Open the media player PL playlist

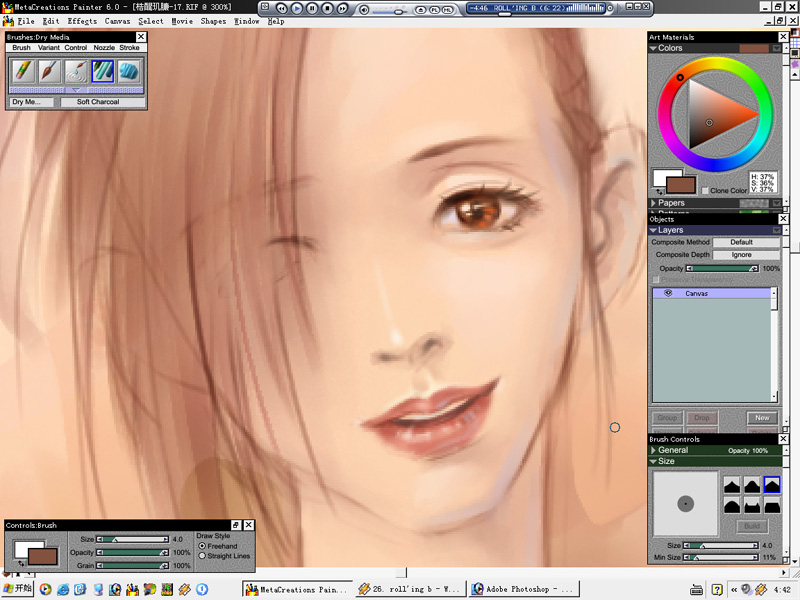coord(434,9)
